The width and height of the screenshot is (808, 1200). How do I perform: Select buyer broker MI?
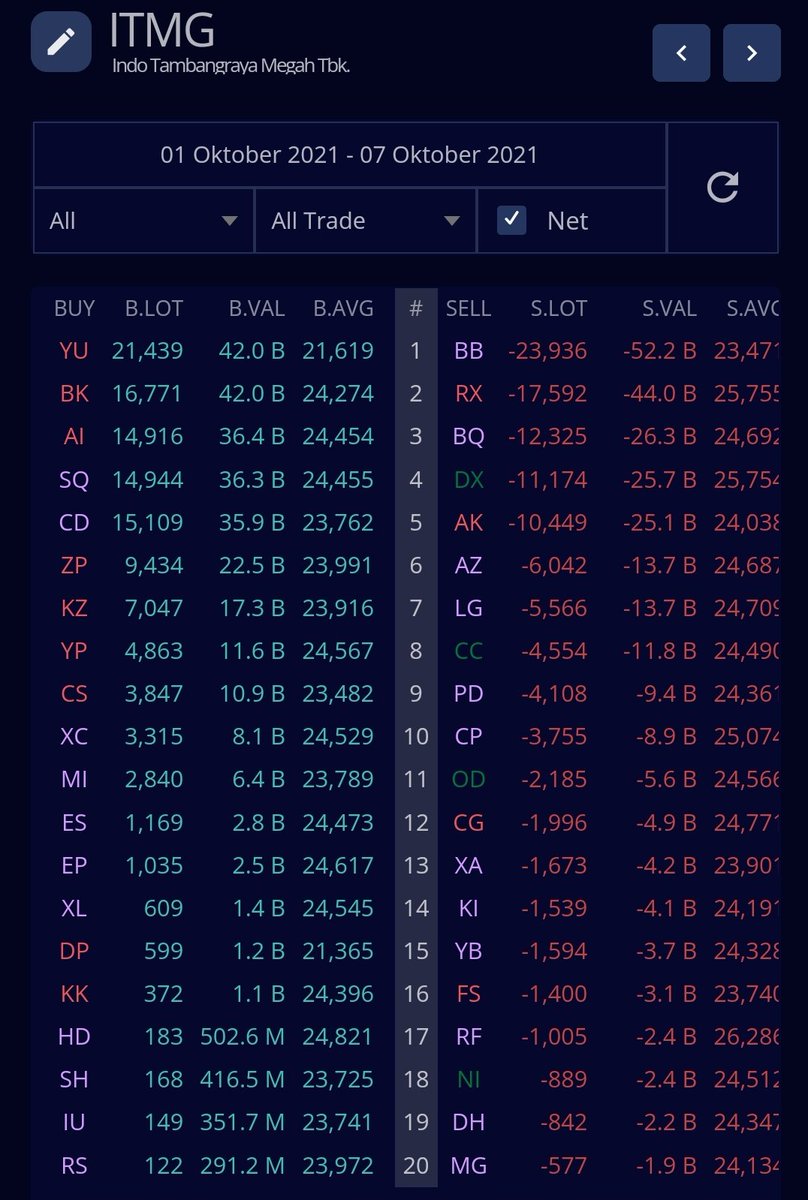[x=74, y=779]
